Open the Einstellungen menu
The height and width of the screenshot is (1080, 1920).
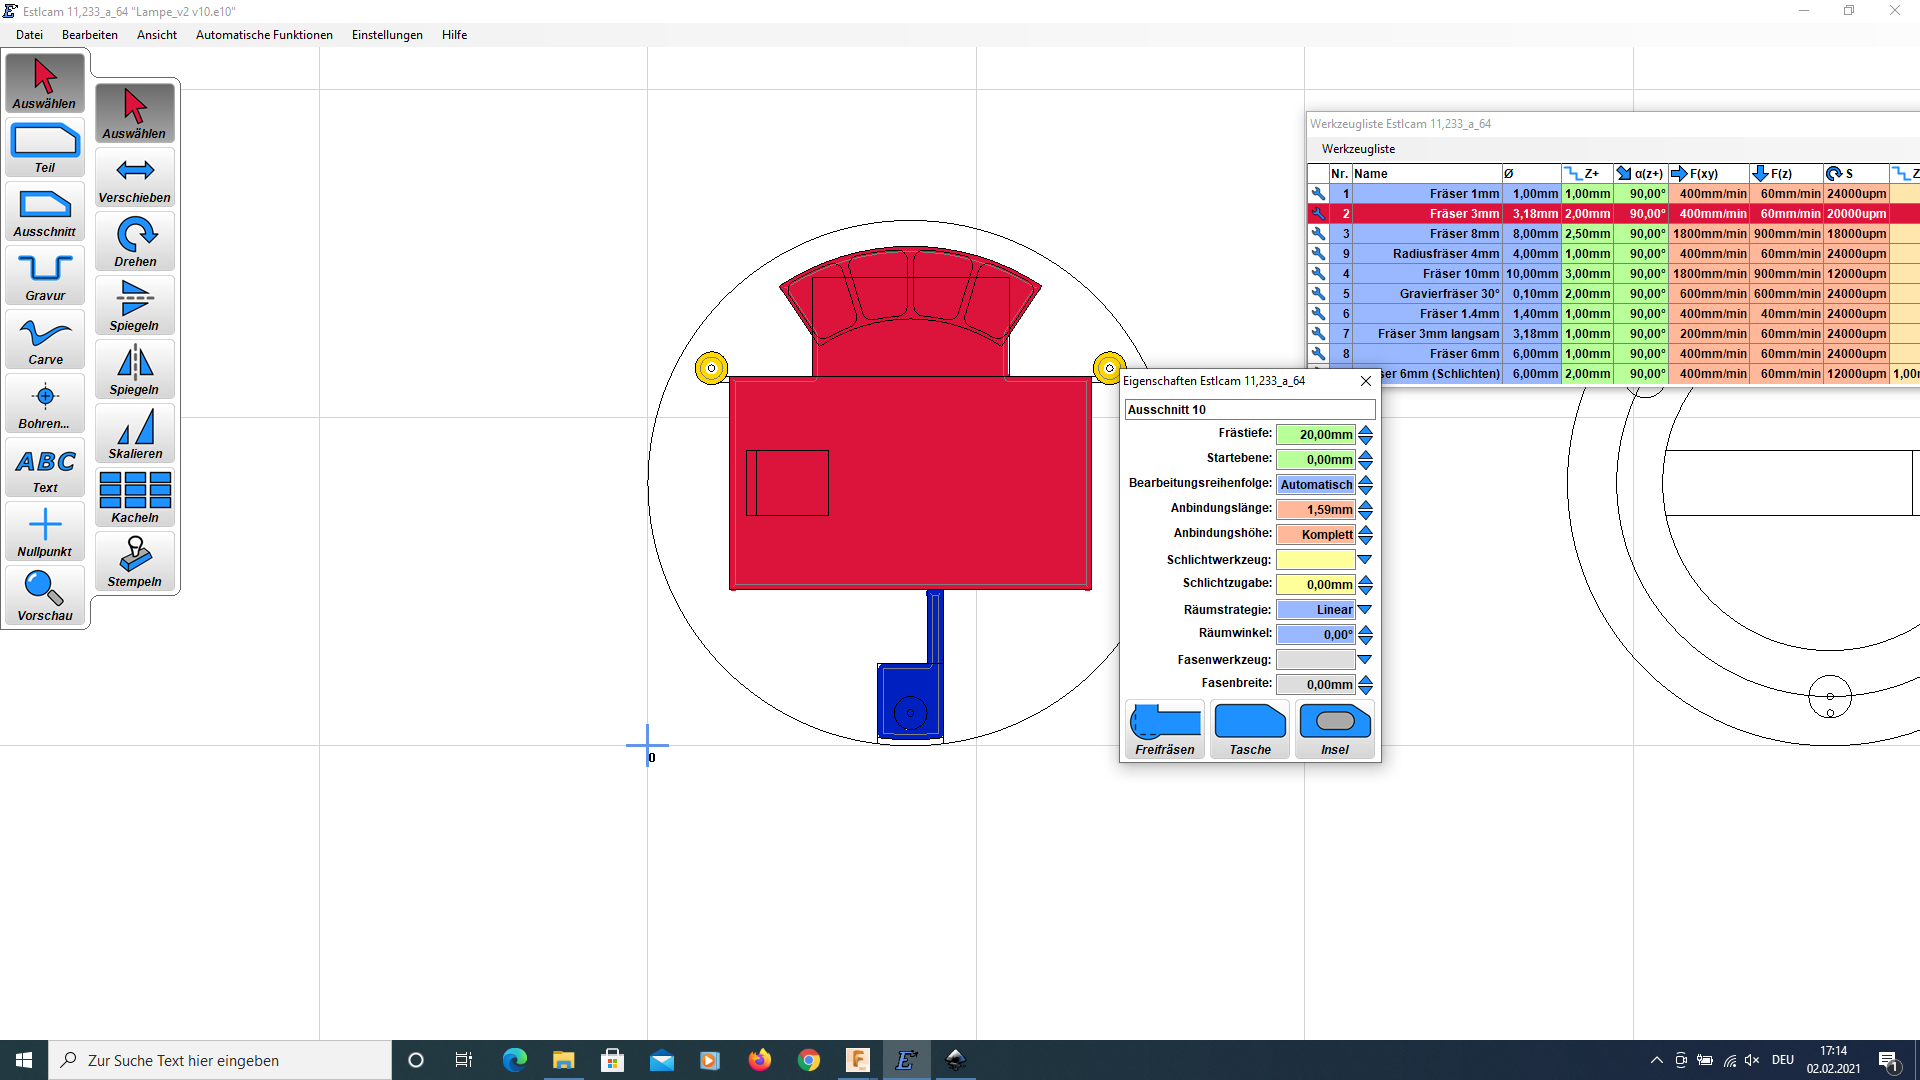click(387, 35)
